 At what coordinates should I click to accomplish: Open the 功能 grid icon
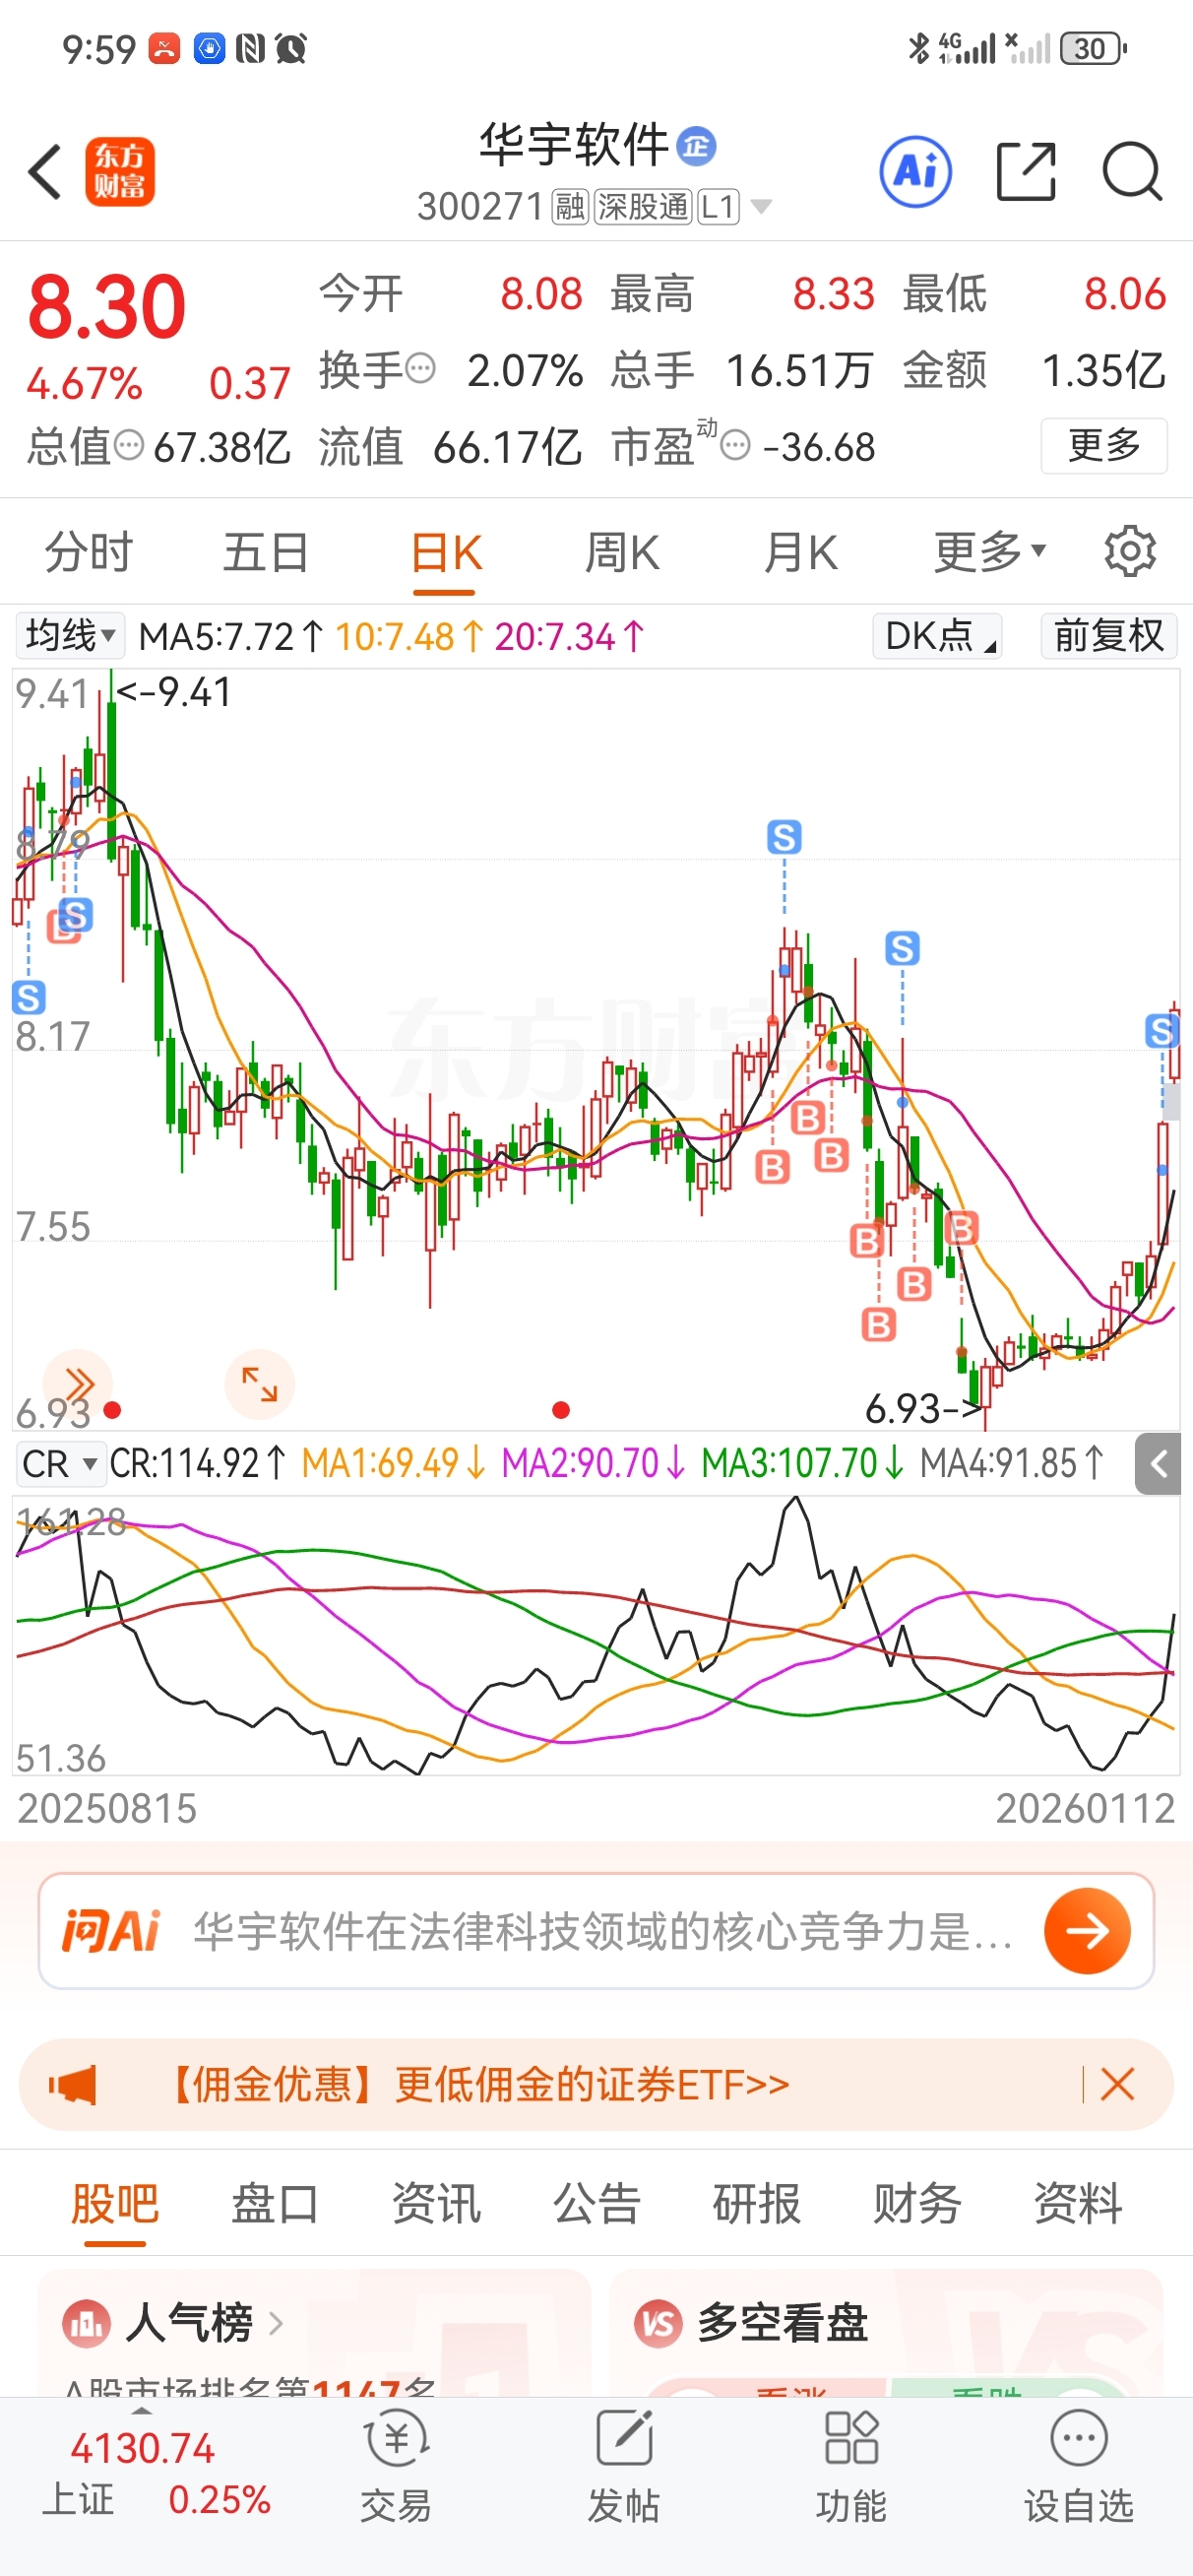pos(851,2440)
